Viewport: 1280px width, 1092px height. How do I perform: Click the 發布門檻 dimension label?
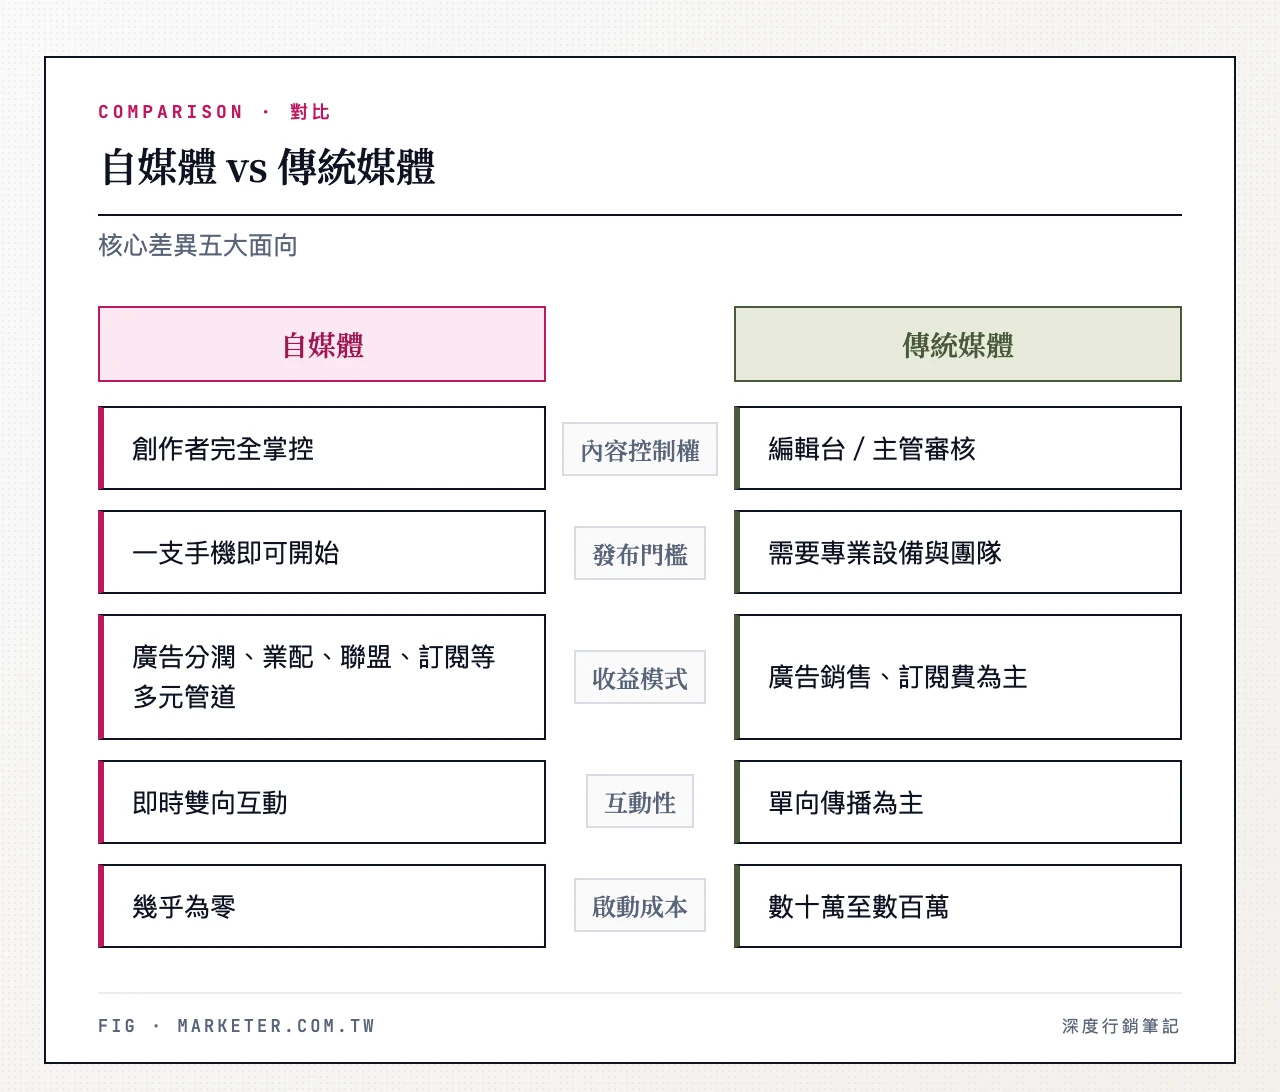click(640, 553)
